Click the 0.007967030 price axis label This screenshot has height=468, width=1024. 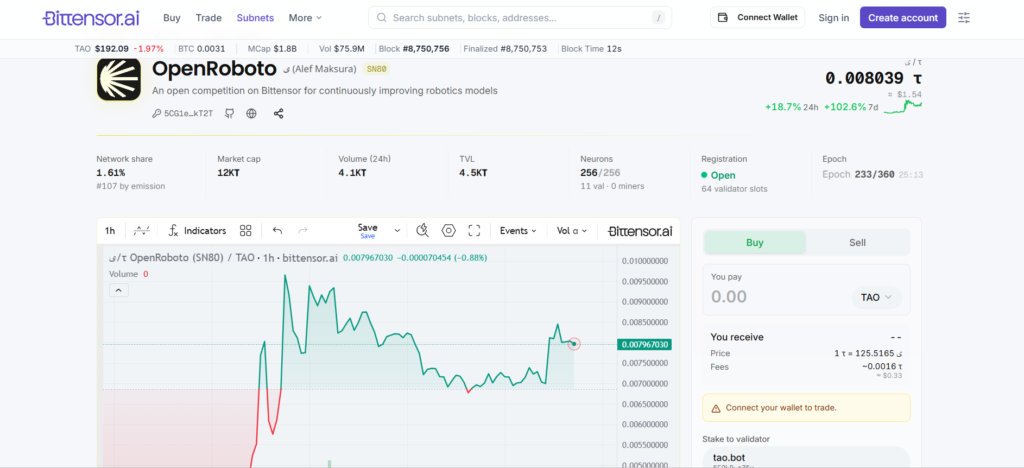coord(643,344)
